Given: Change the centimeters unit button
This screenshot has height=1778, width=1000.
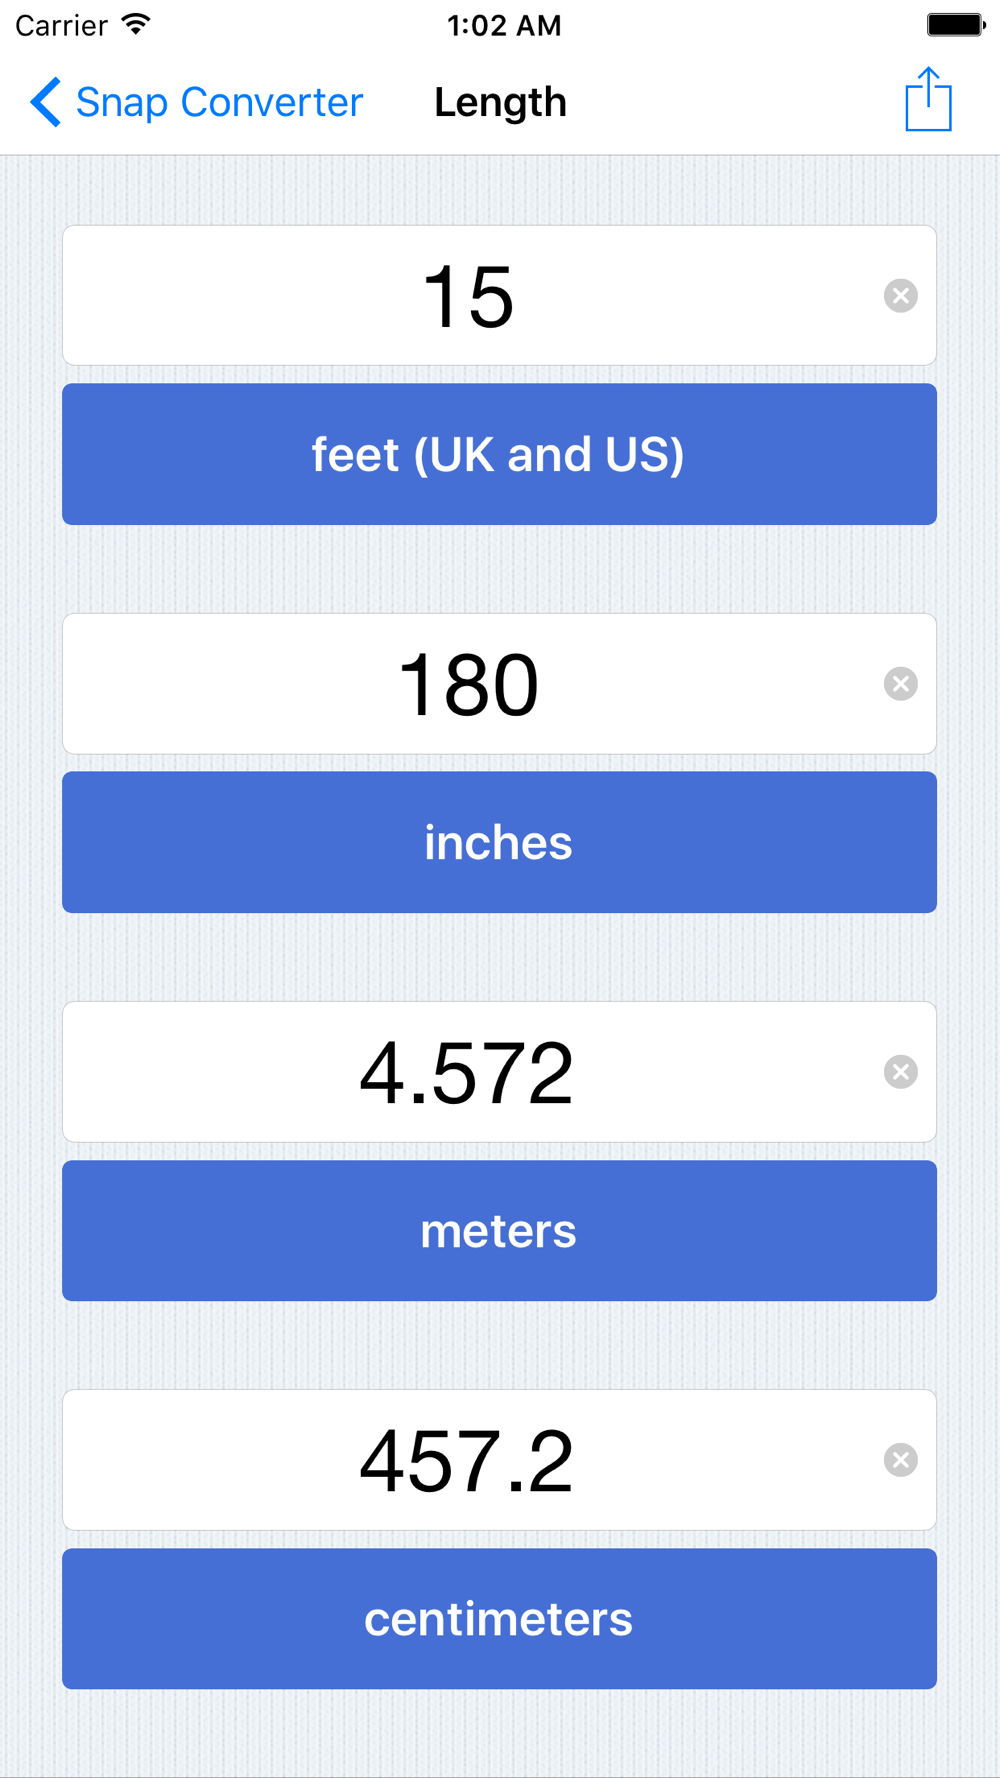Looking at the screenshot, I should pyautogui.click(x=499, y=1618).
